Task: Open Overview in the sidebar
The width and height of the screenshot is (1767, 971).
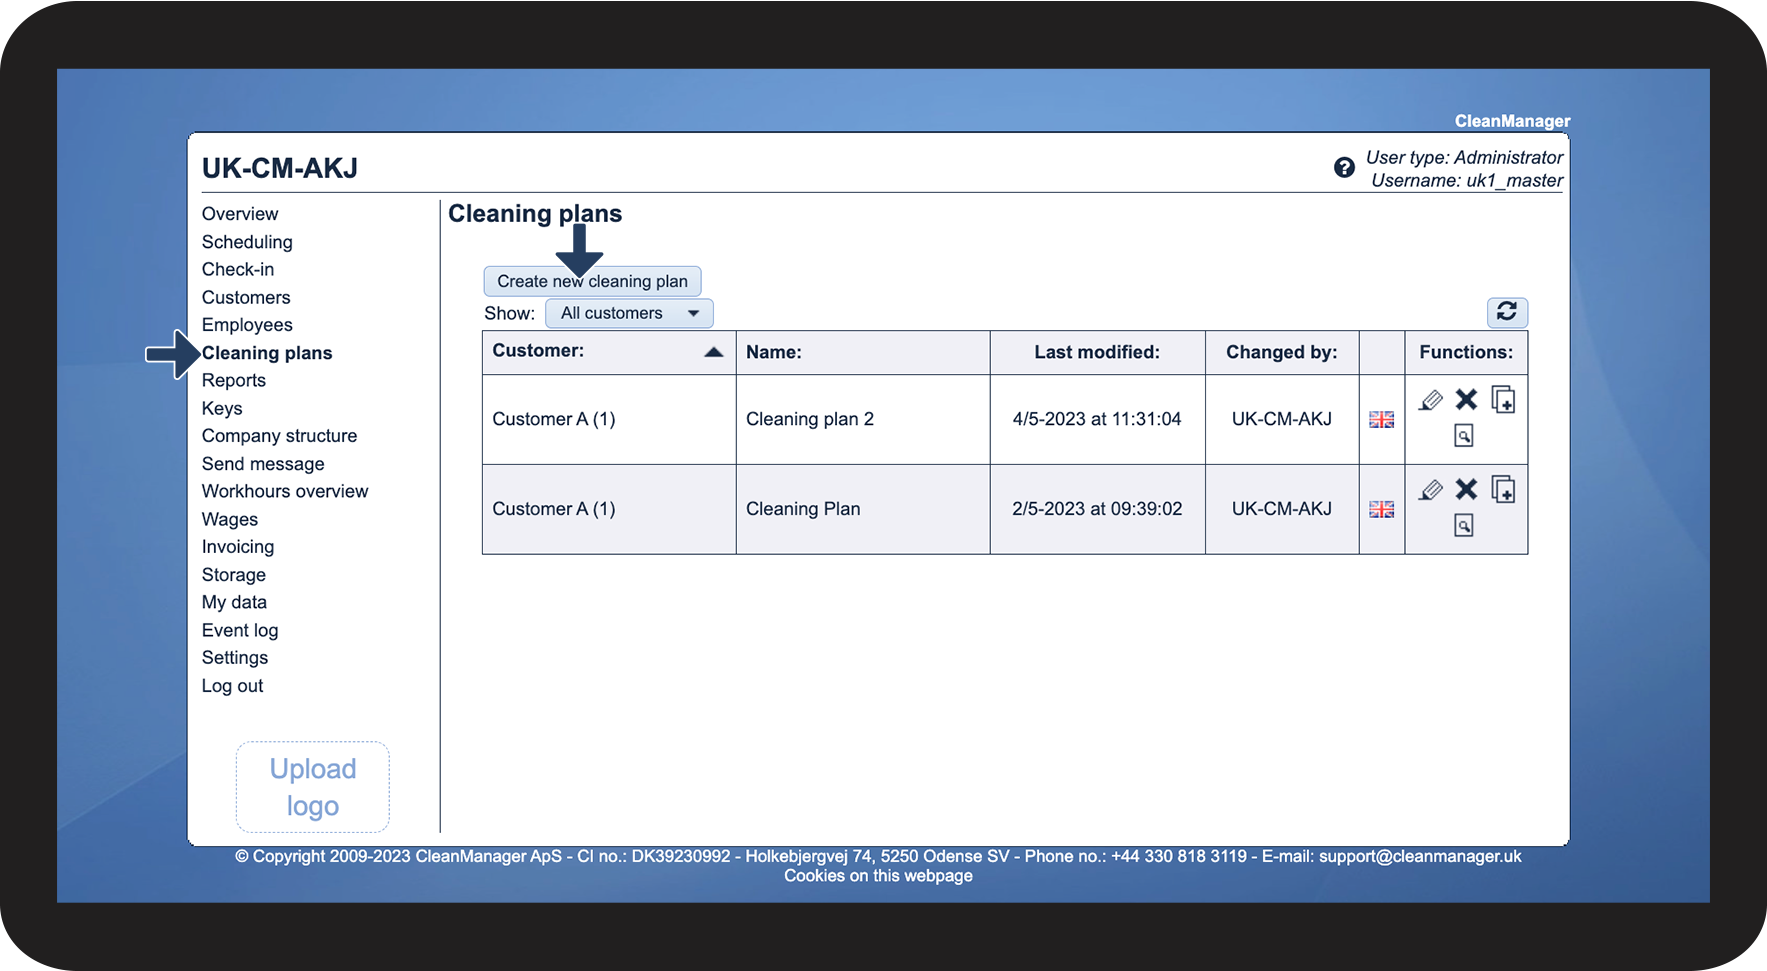Action: (240, 214)
